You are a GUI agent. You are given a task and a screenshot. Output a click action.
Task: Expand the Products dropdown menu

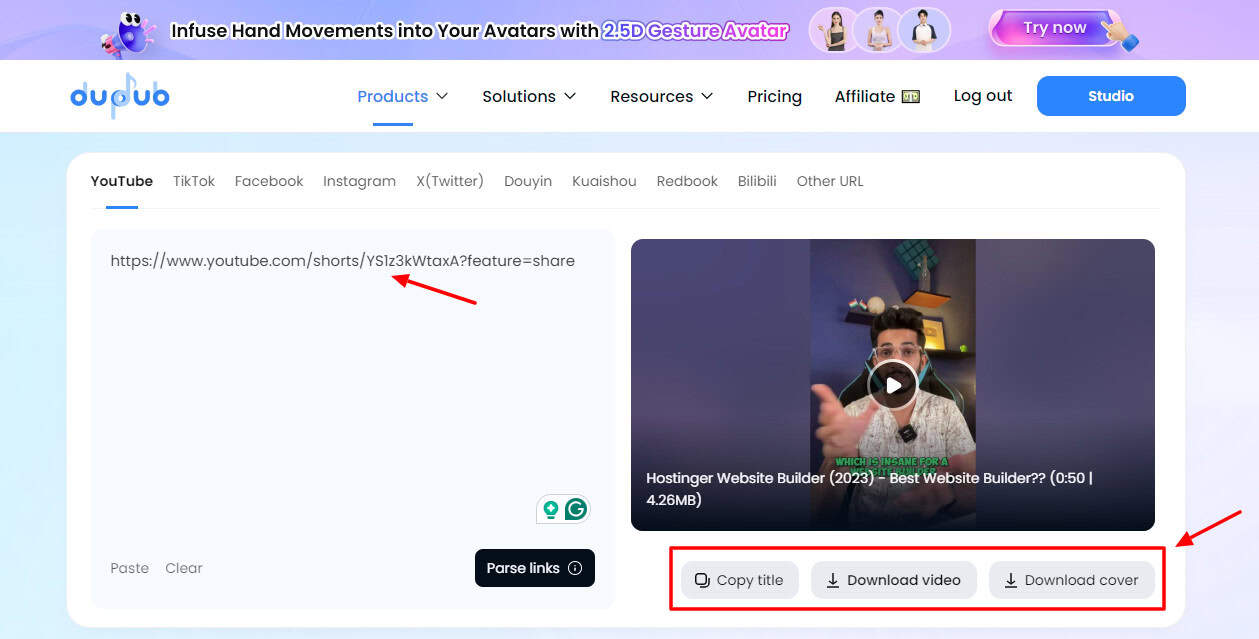pos(402,96)
